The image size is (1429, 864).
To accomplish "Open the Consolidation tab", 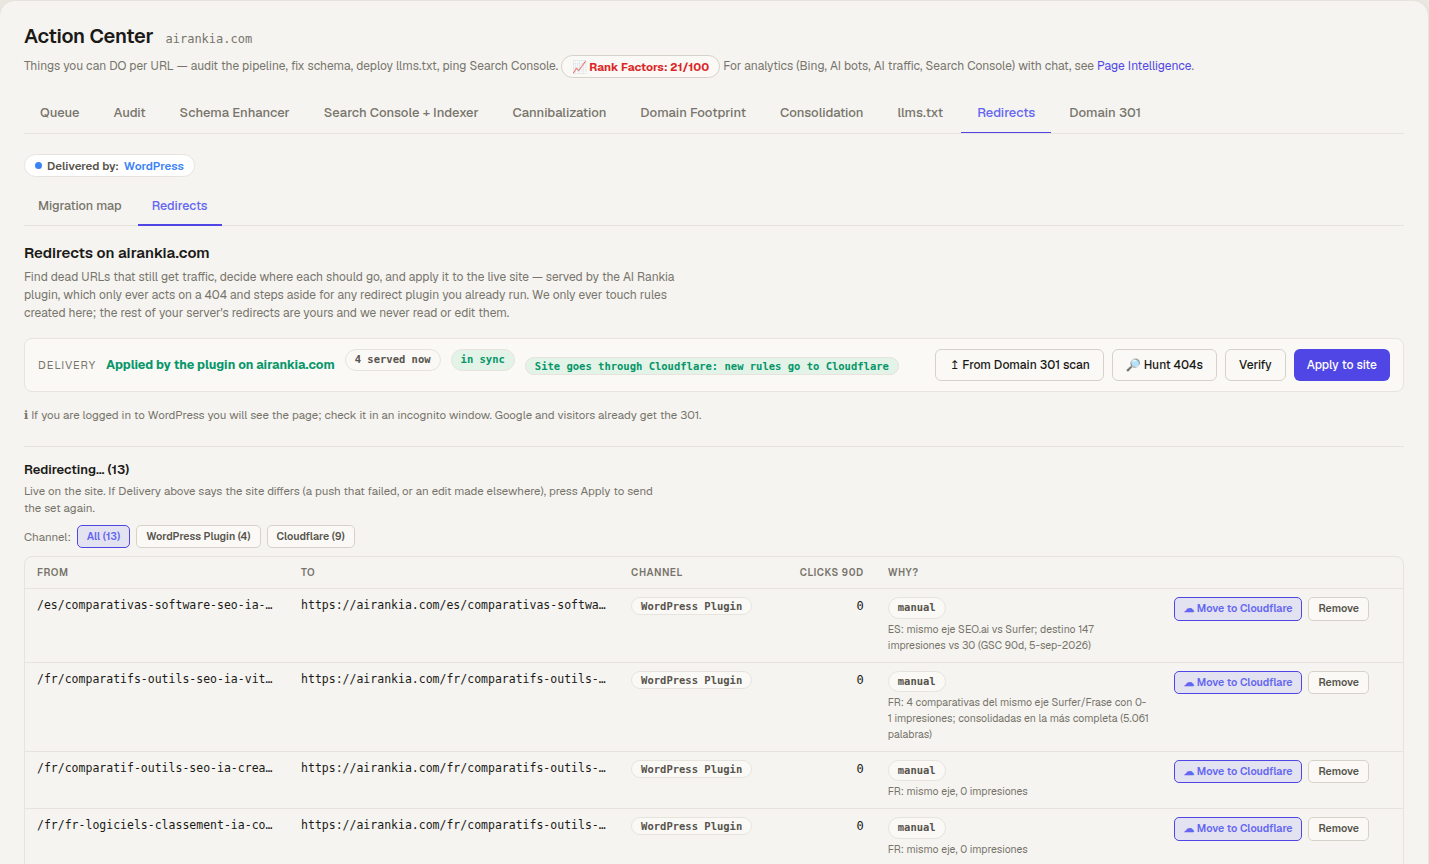I will 821,113.
